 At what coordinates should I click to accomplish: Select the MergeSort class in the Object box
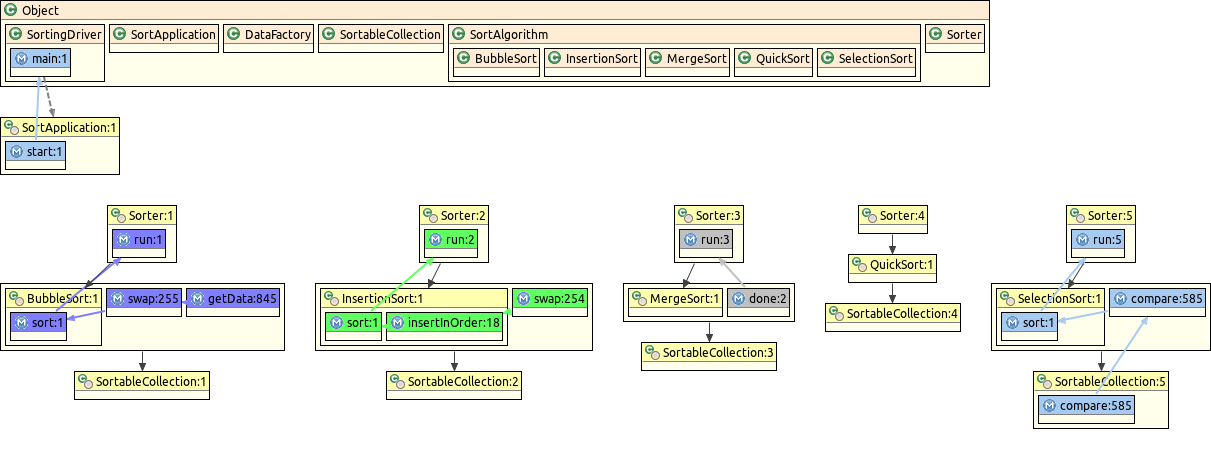coord(687,59)
